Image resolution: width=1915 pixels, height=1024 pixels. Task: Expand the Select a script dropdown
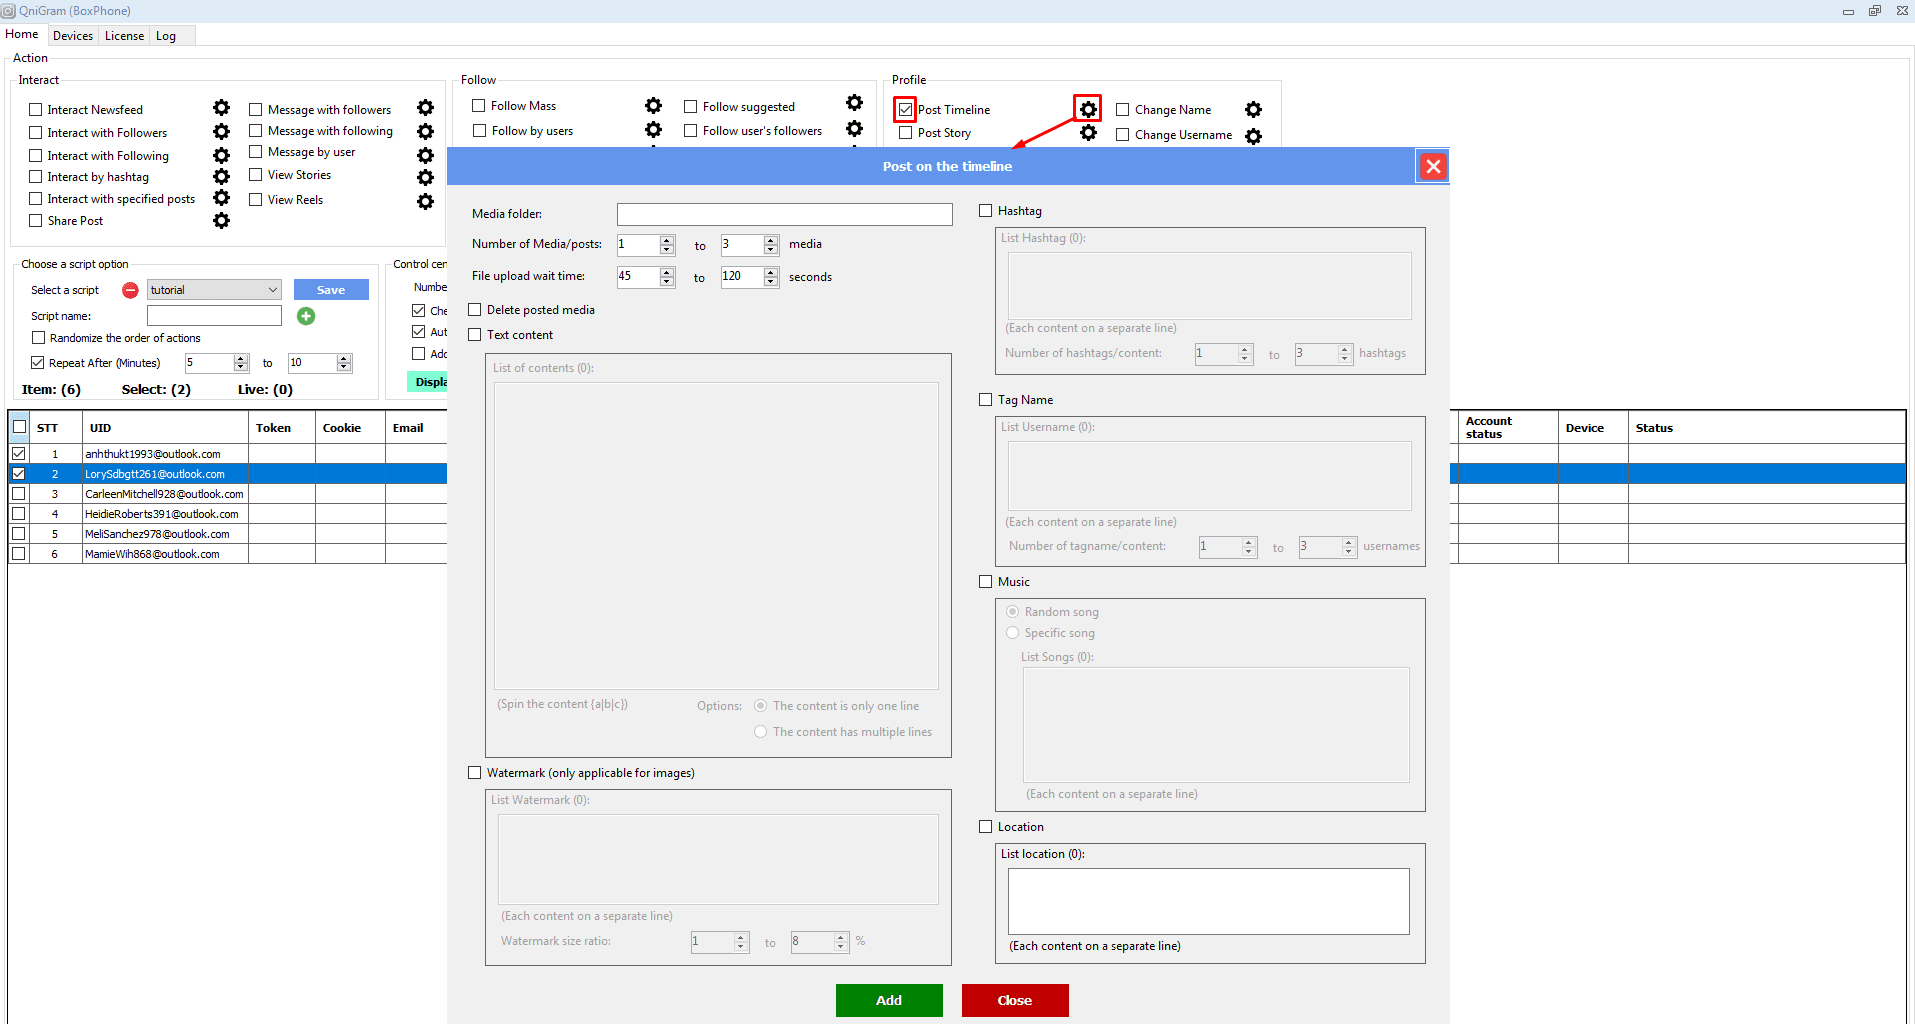tap(272, 290)
